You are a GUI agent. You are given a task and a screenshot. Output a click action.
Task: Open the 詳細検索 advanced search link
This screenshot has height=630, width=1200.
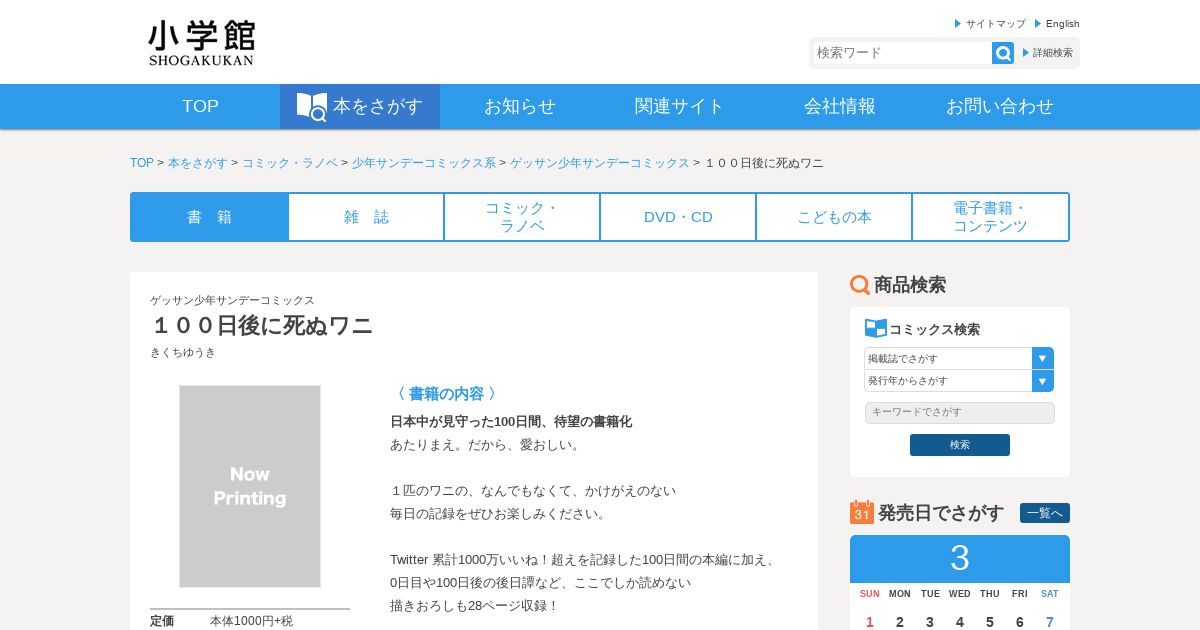tap(1053, 53)
